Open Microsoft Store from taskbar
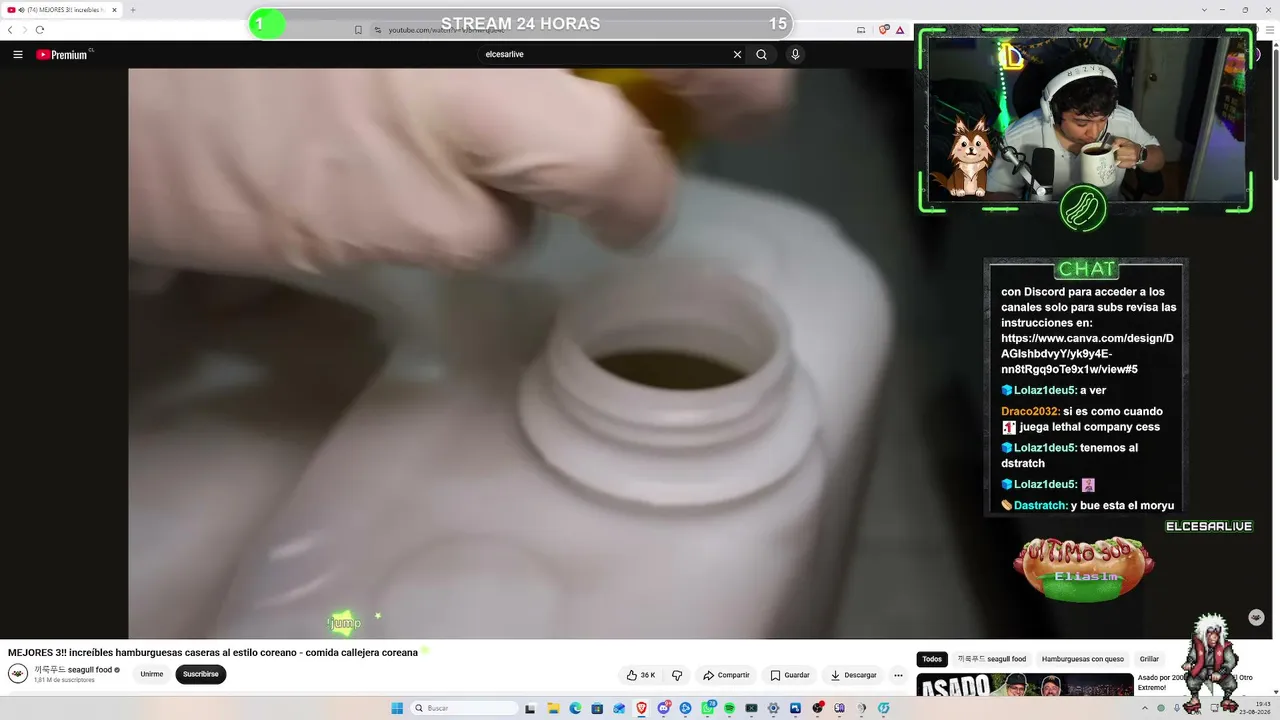1280x720 pixels. coord(597,708)
